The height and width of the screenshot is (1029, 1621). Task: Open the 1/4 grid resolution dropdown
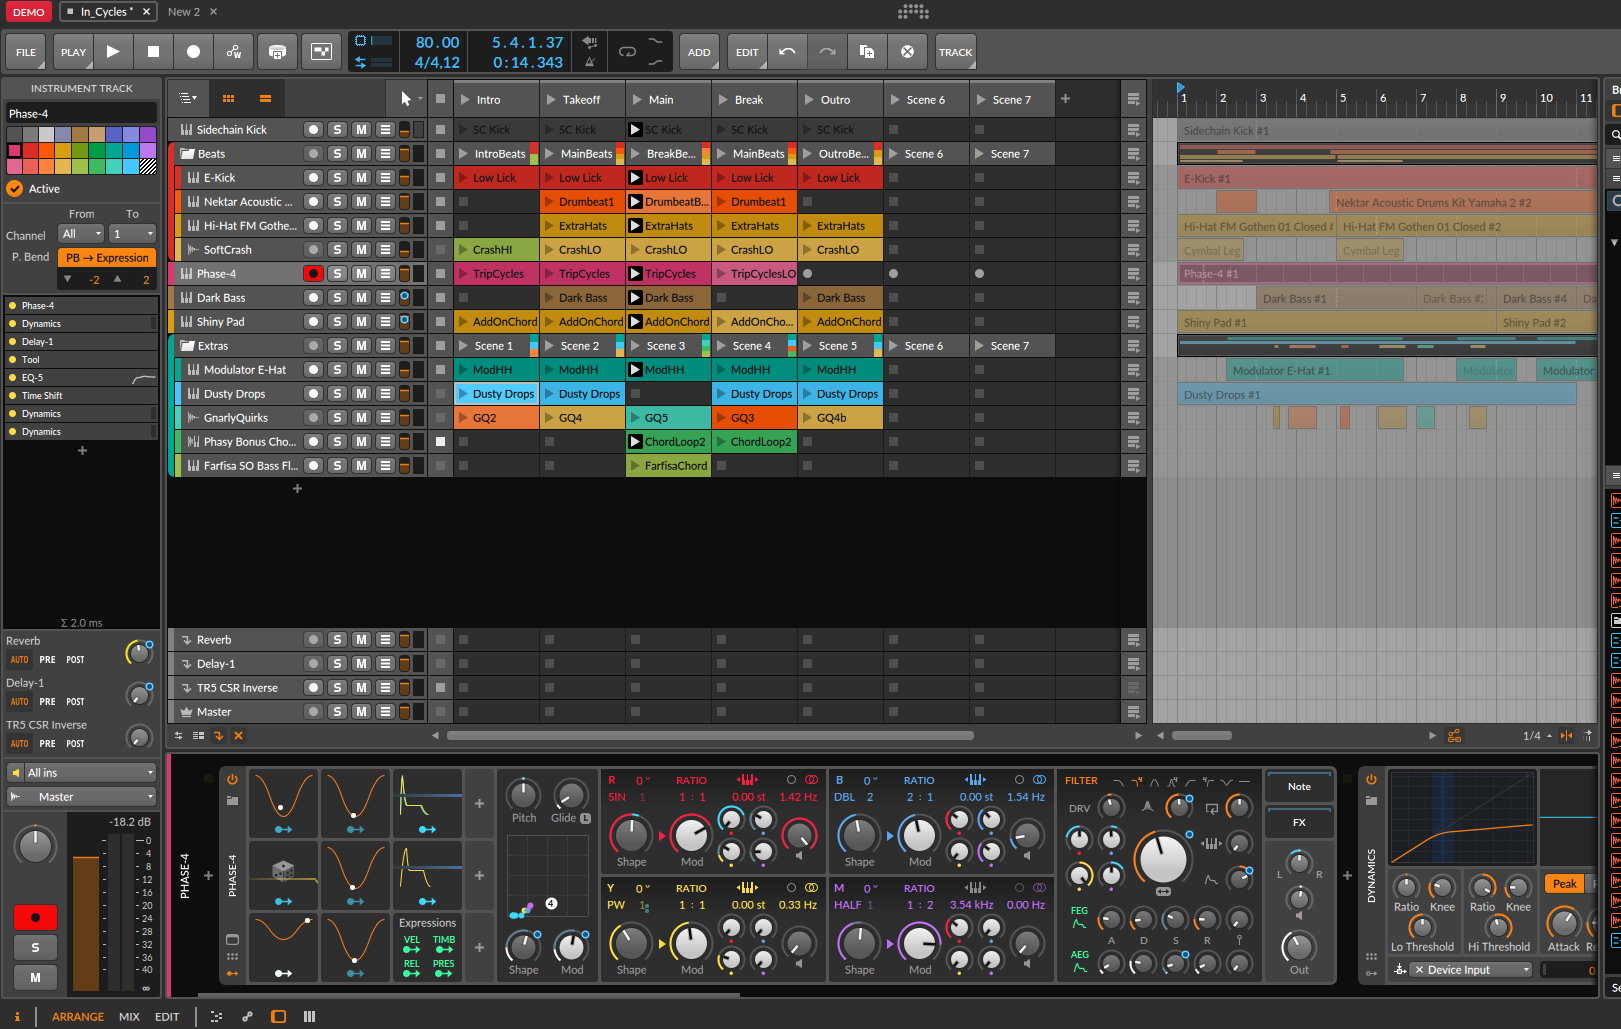pyautogui.click(x=1537, y=736)
